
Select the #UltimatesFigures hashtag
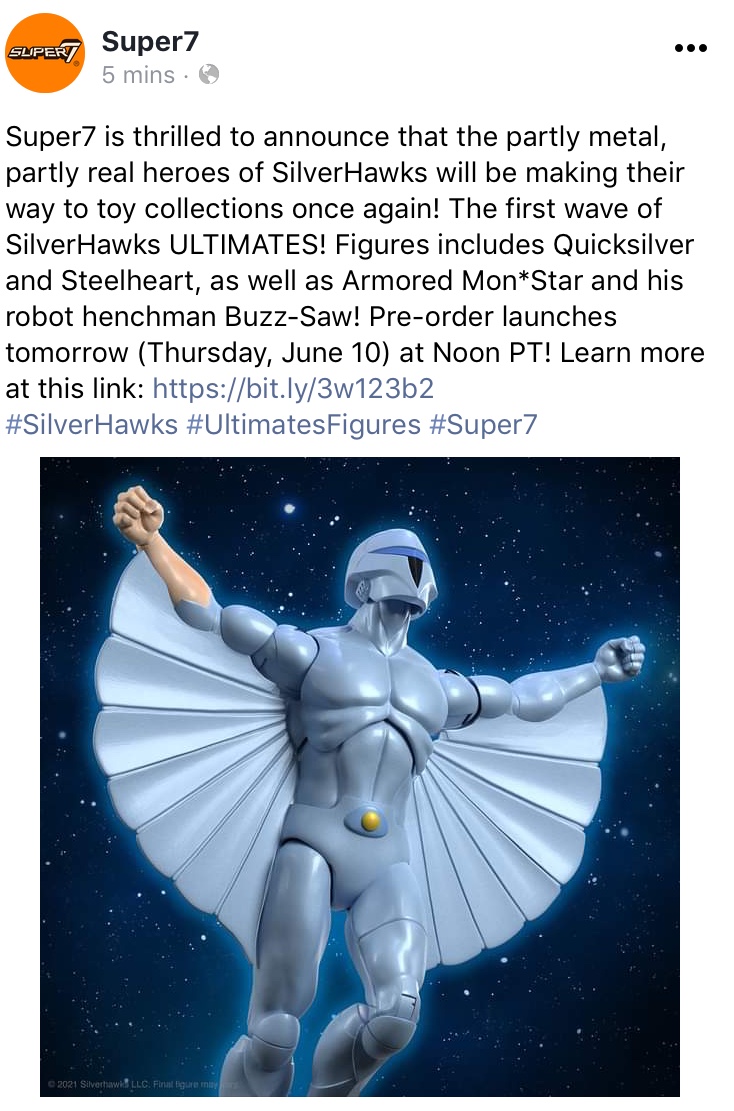tap(303, 424)
